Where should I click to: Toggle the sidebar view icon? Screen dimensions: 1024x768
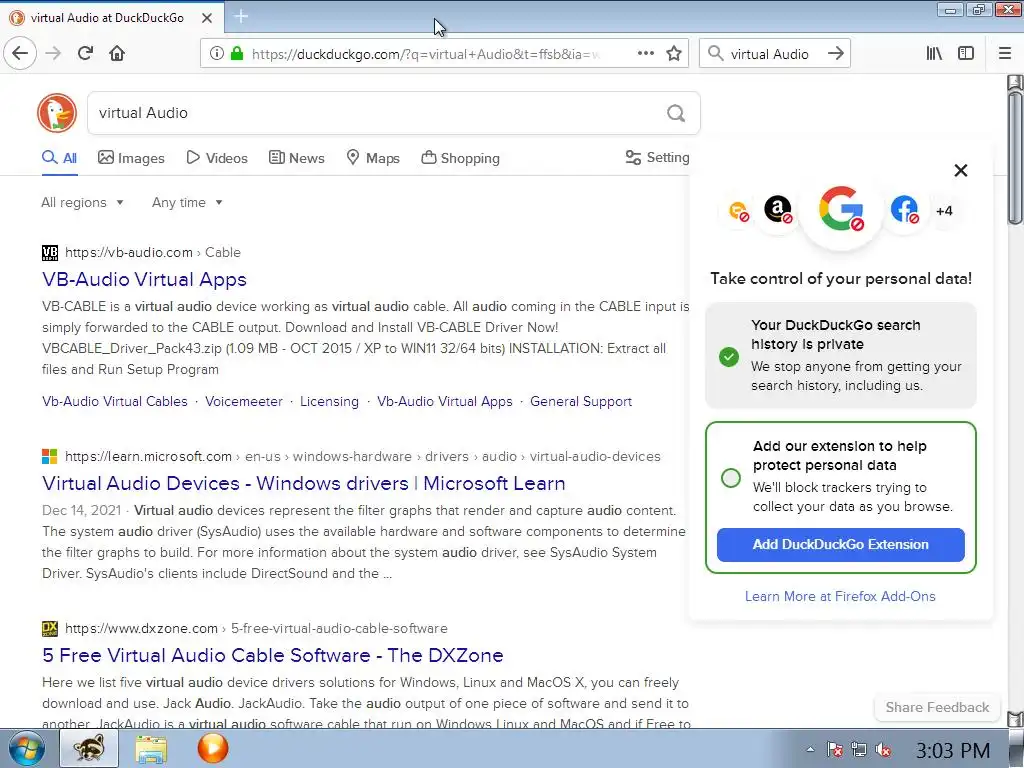(966, 54)
